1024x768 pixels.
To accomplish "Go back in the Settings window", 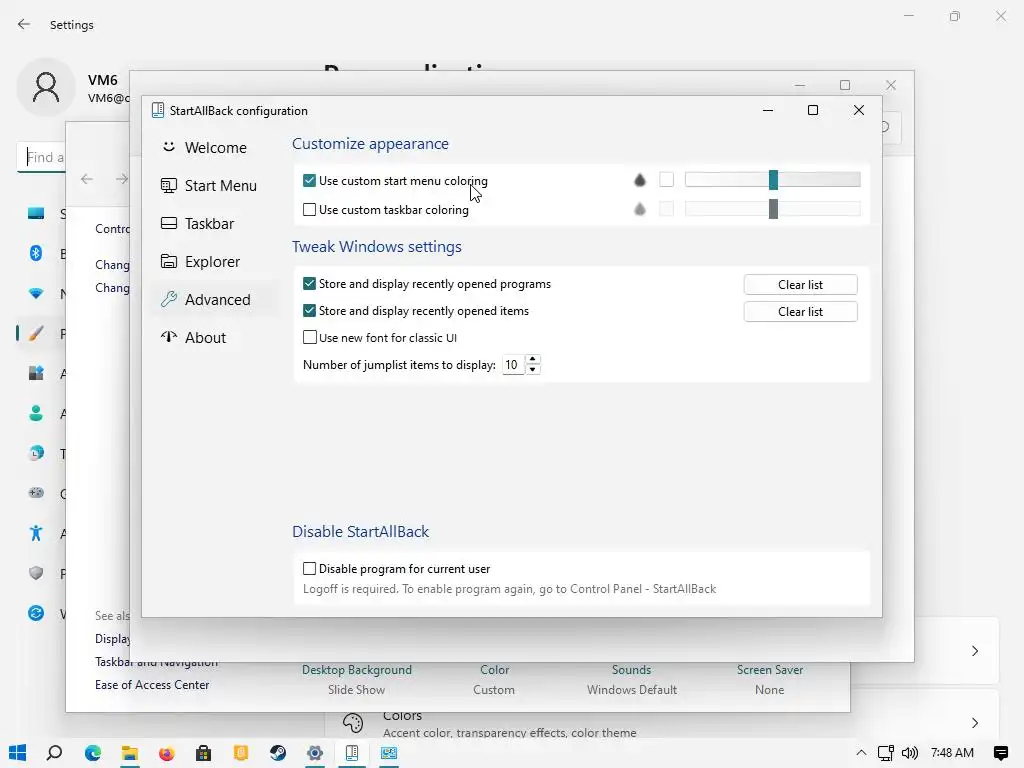I will 24,24.
